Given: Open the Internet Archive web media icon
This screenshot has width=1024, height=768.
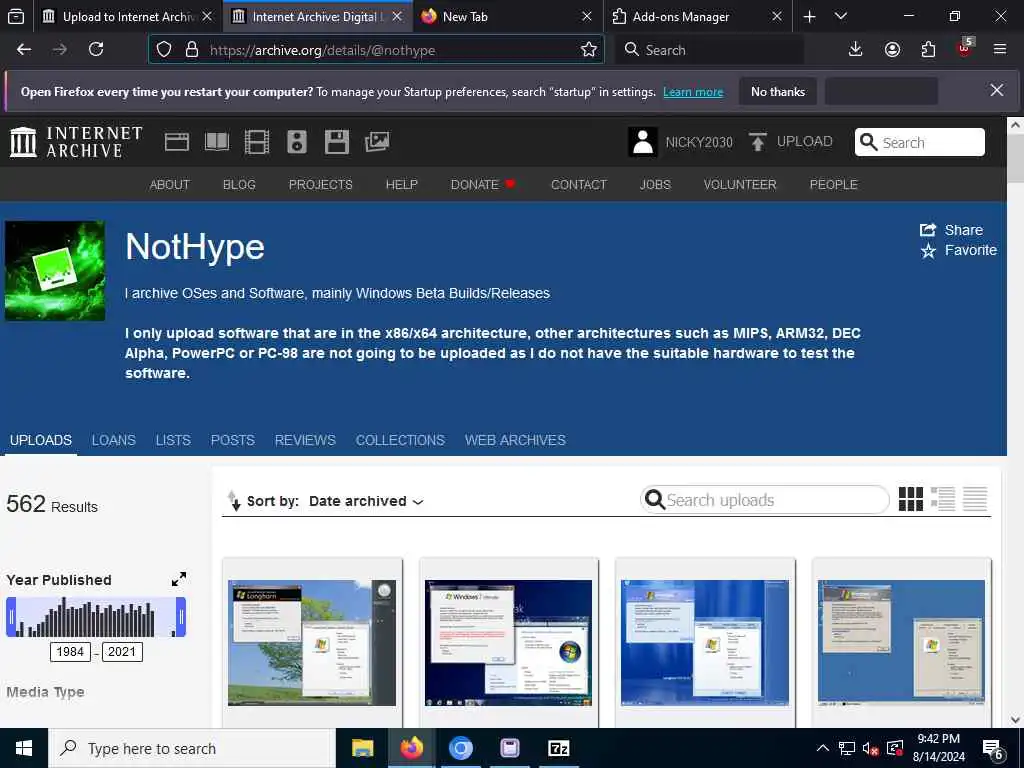Looking at the screenshot, I should (x=176, y=142).
